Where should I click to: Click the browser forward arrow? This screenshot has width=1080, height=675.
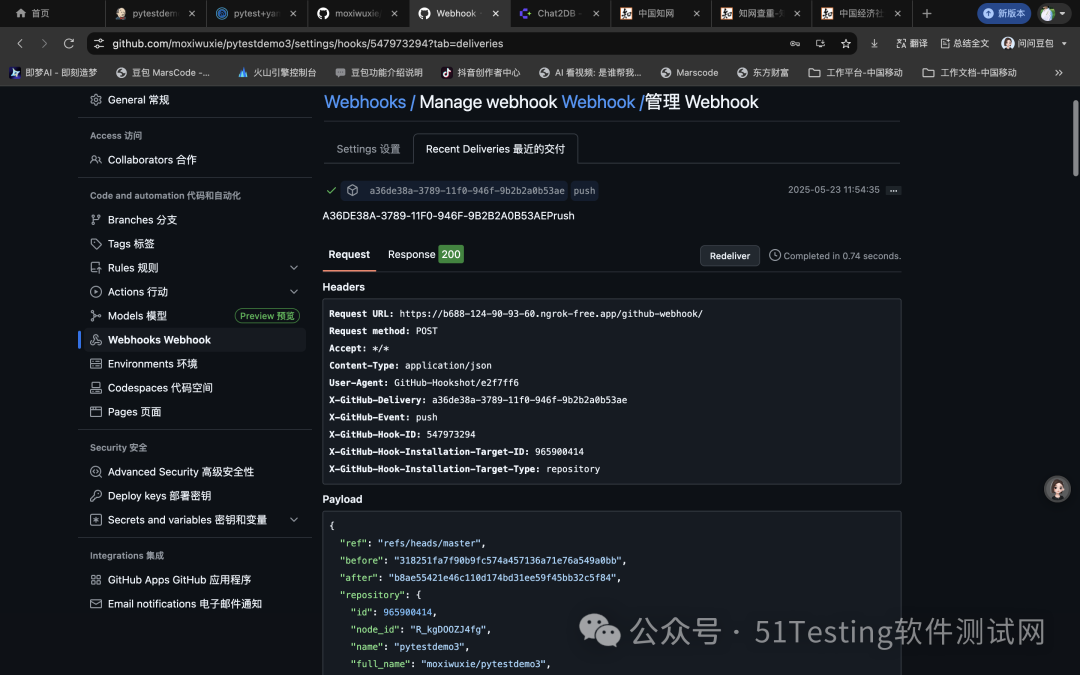pos(44,43)
